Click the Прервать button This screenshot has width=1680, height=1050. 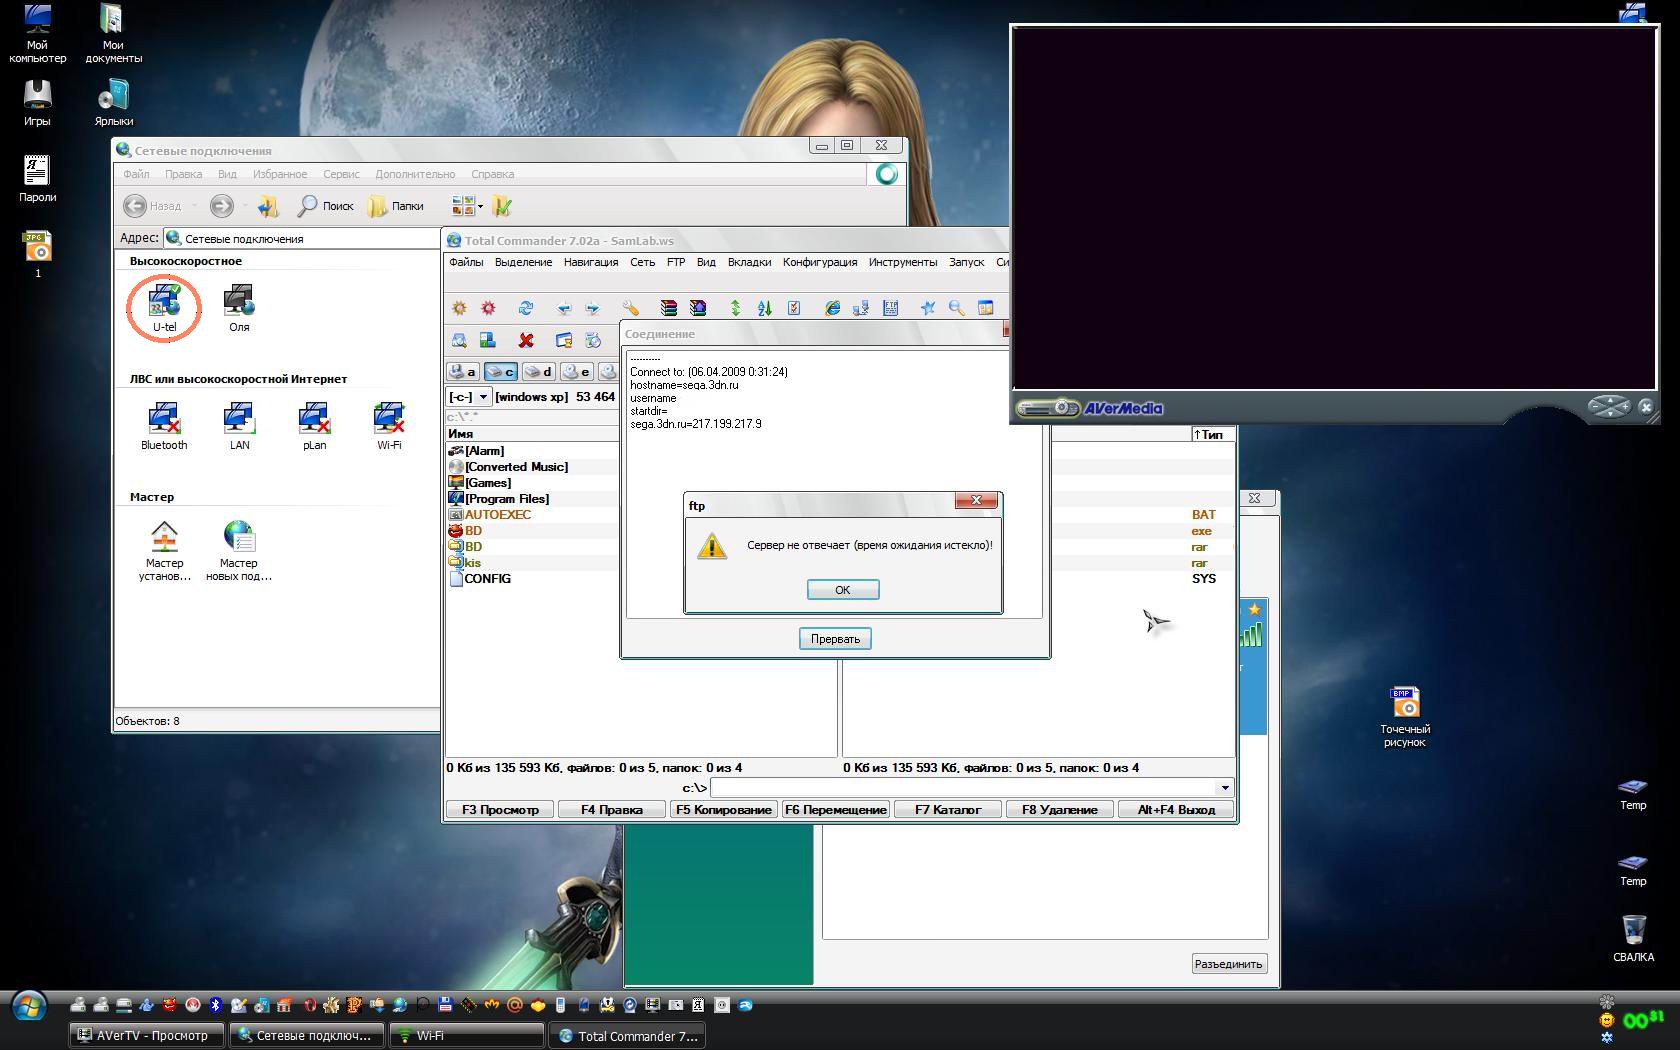(835, 639)
